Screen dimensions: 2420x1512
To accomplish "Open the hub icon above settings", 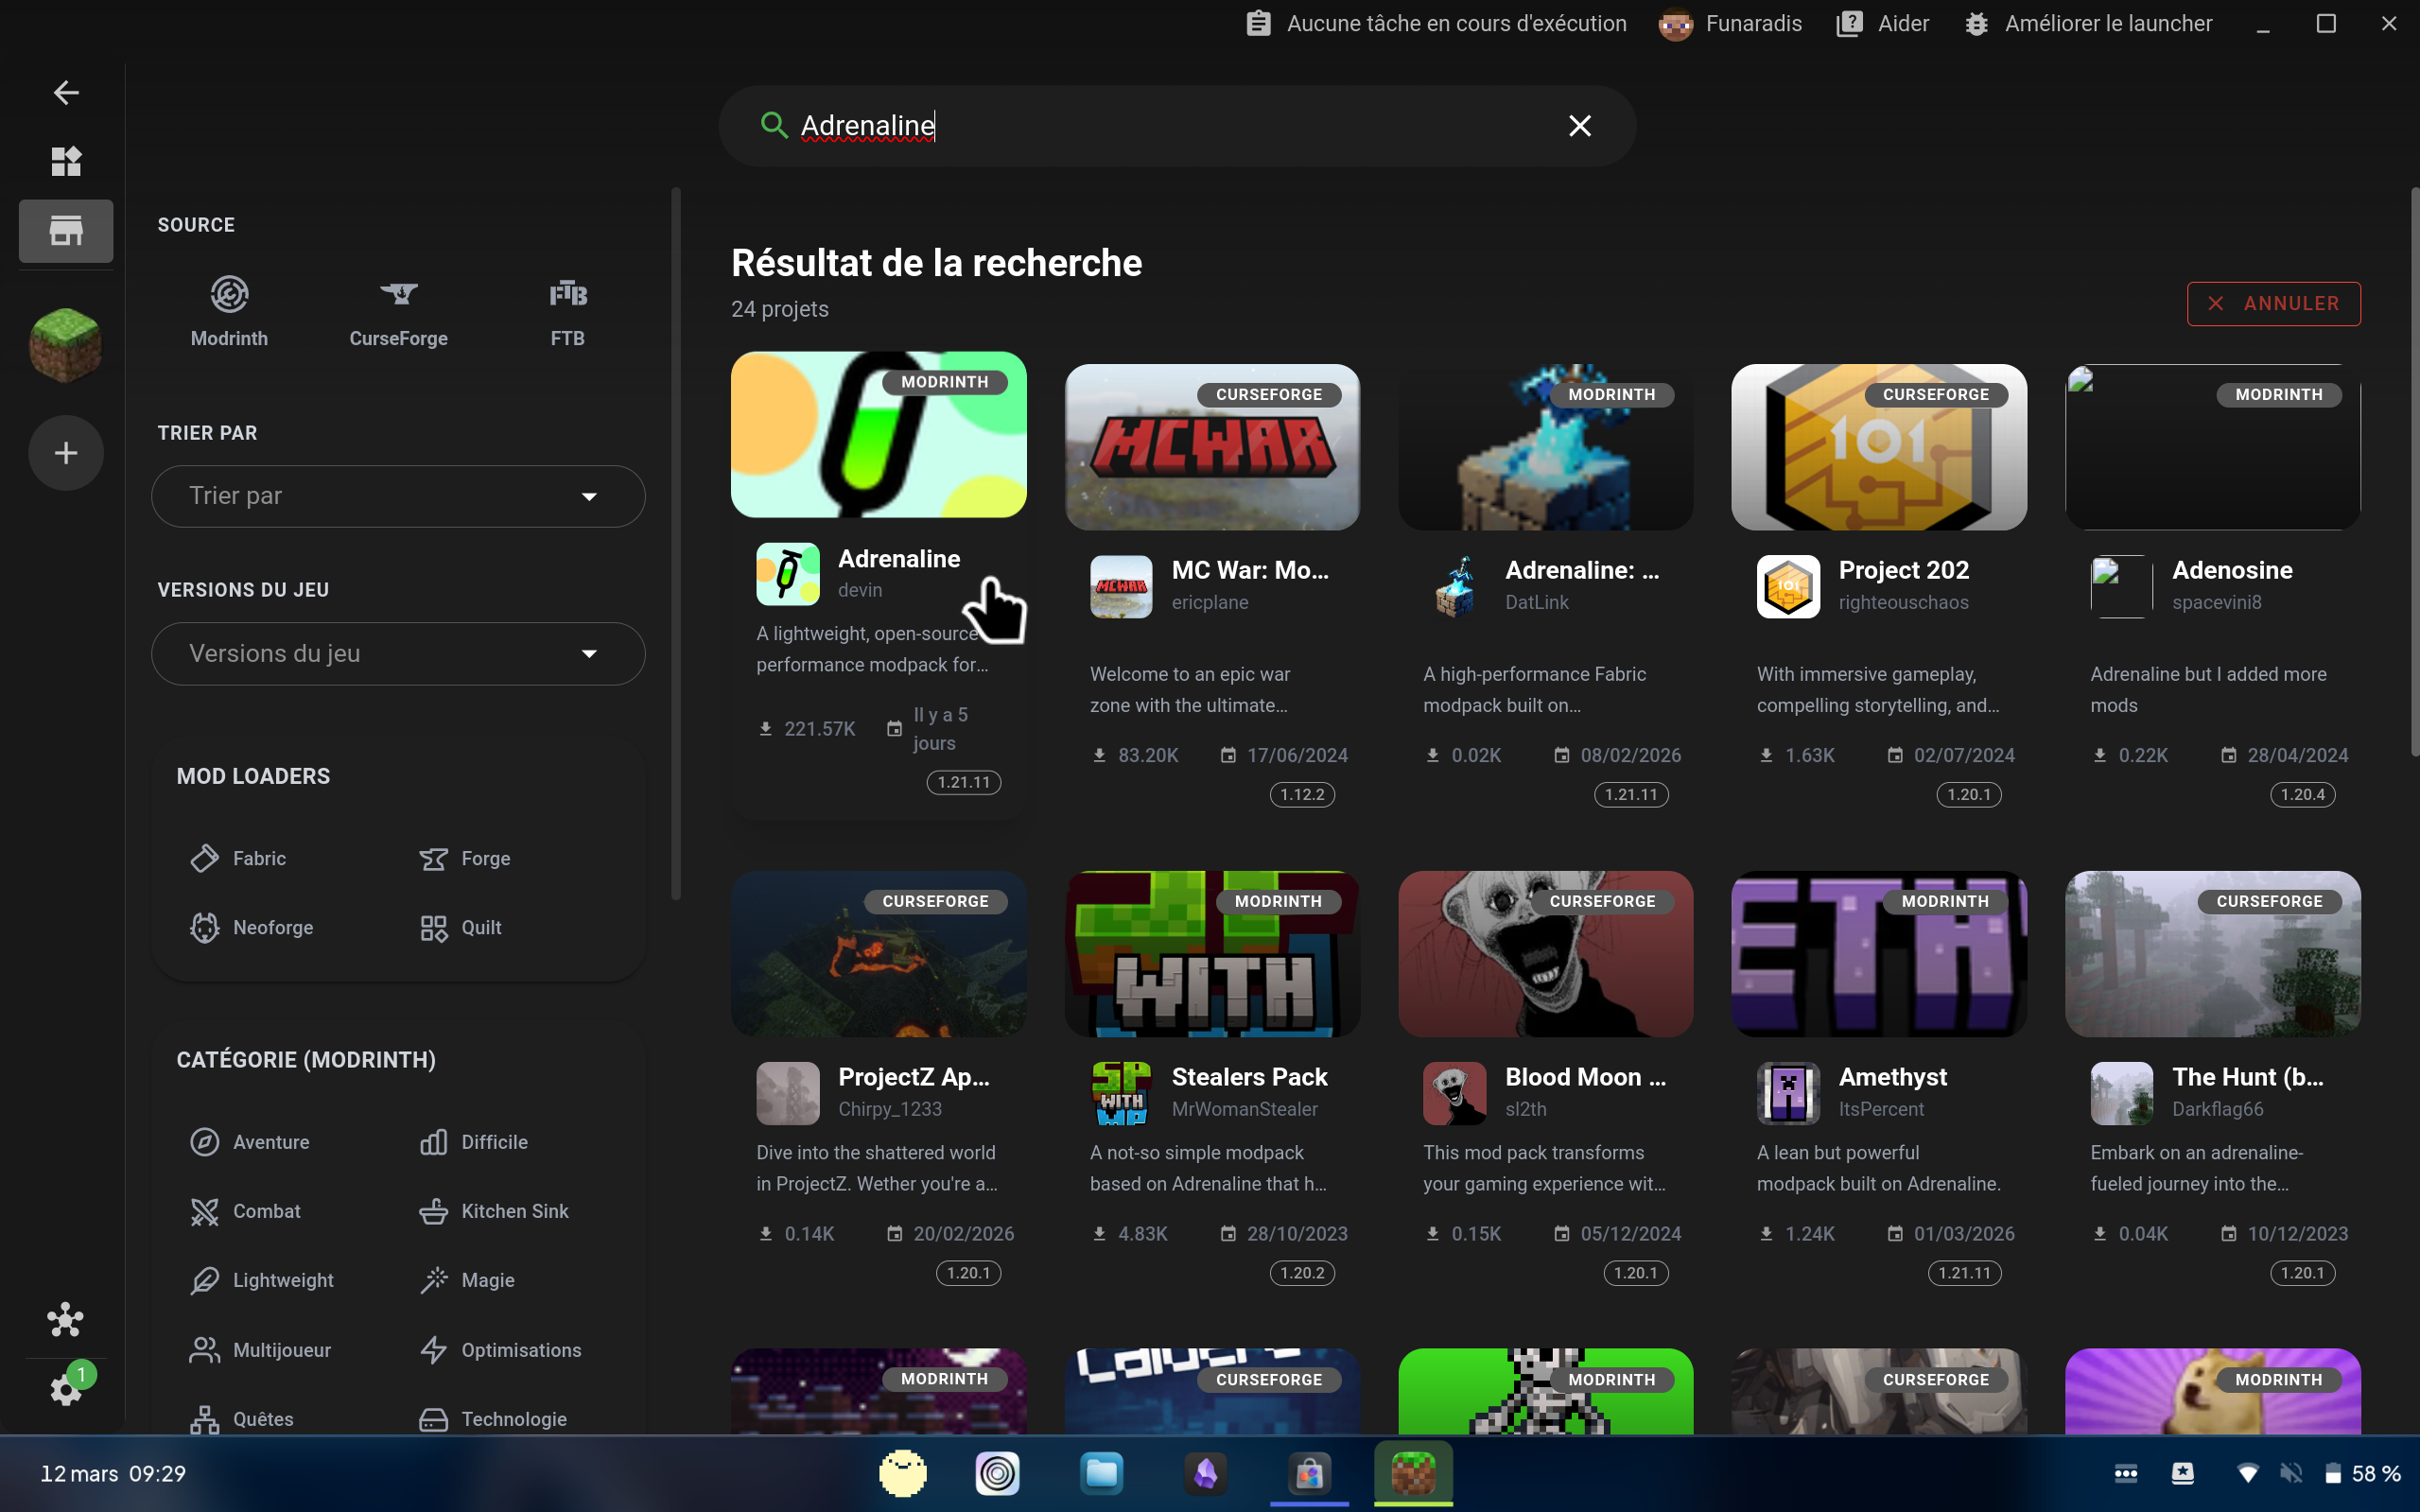I will 66,1320.
